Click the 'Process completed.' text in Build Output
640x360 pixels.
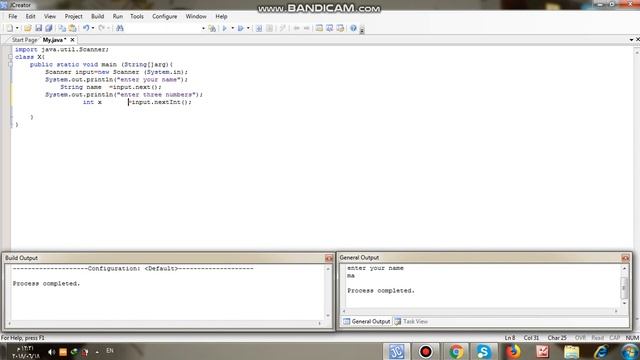click(x=46, y=283)
